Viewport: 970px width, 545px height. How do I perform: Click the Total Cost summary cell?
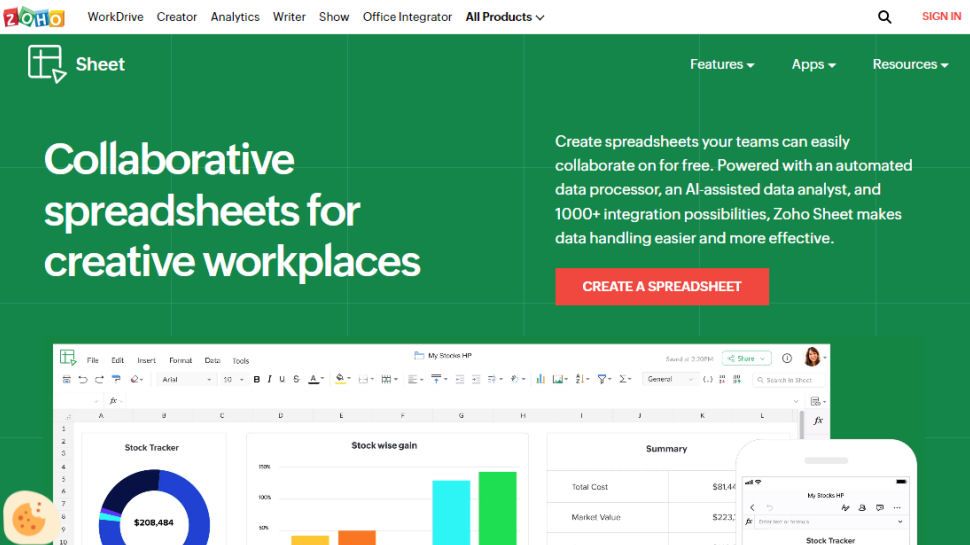click(x=607, y=487)
